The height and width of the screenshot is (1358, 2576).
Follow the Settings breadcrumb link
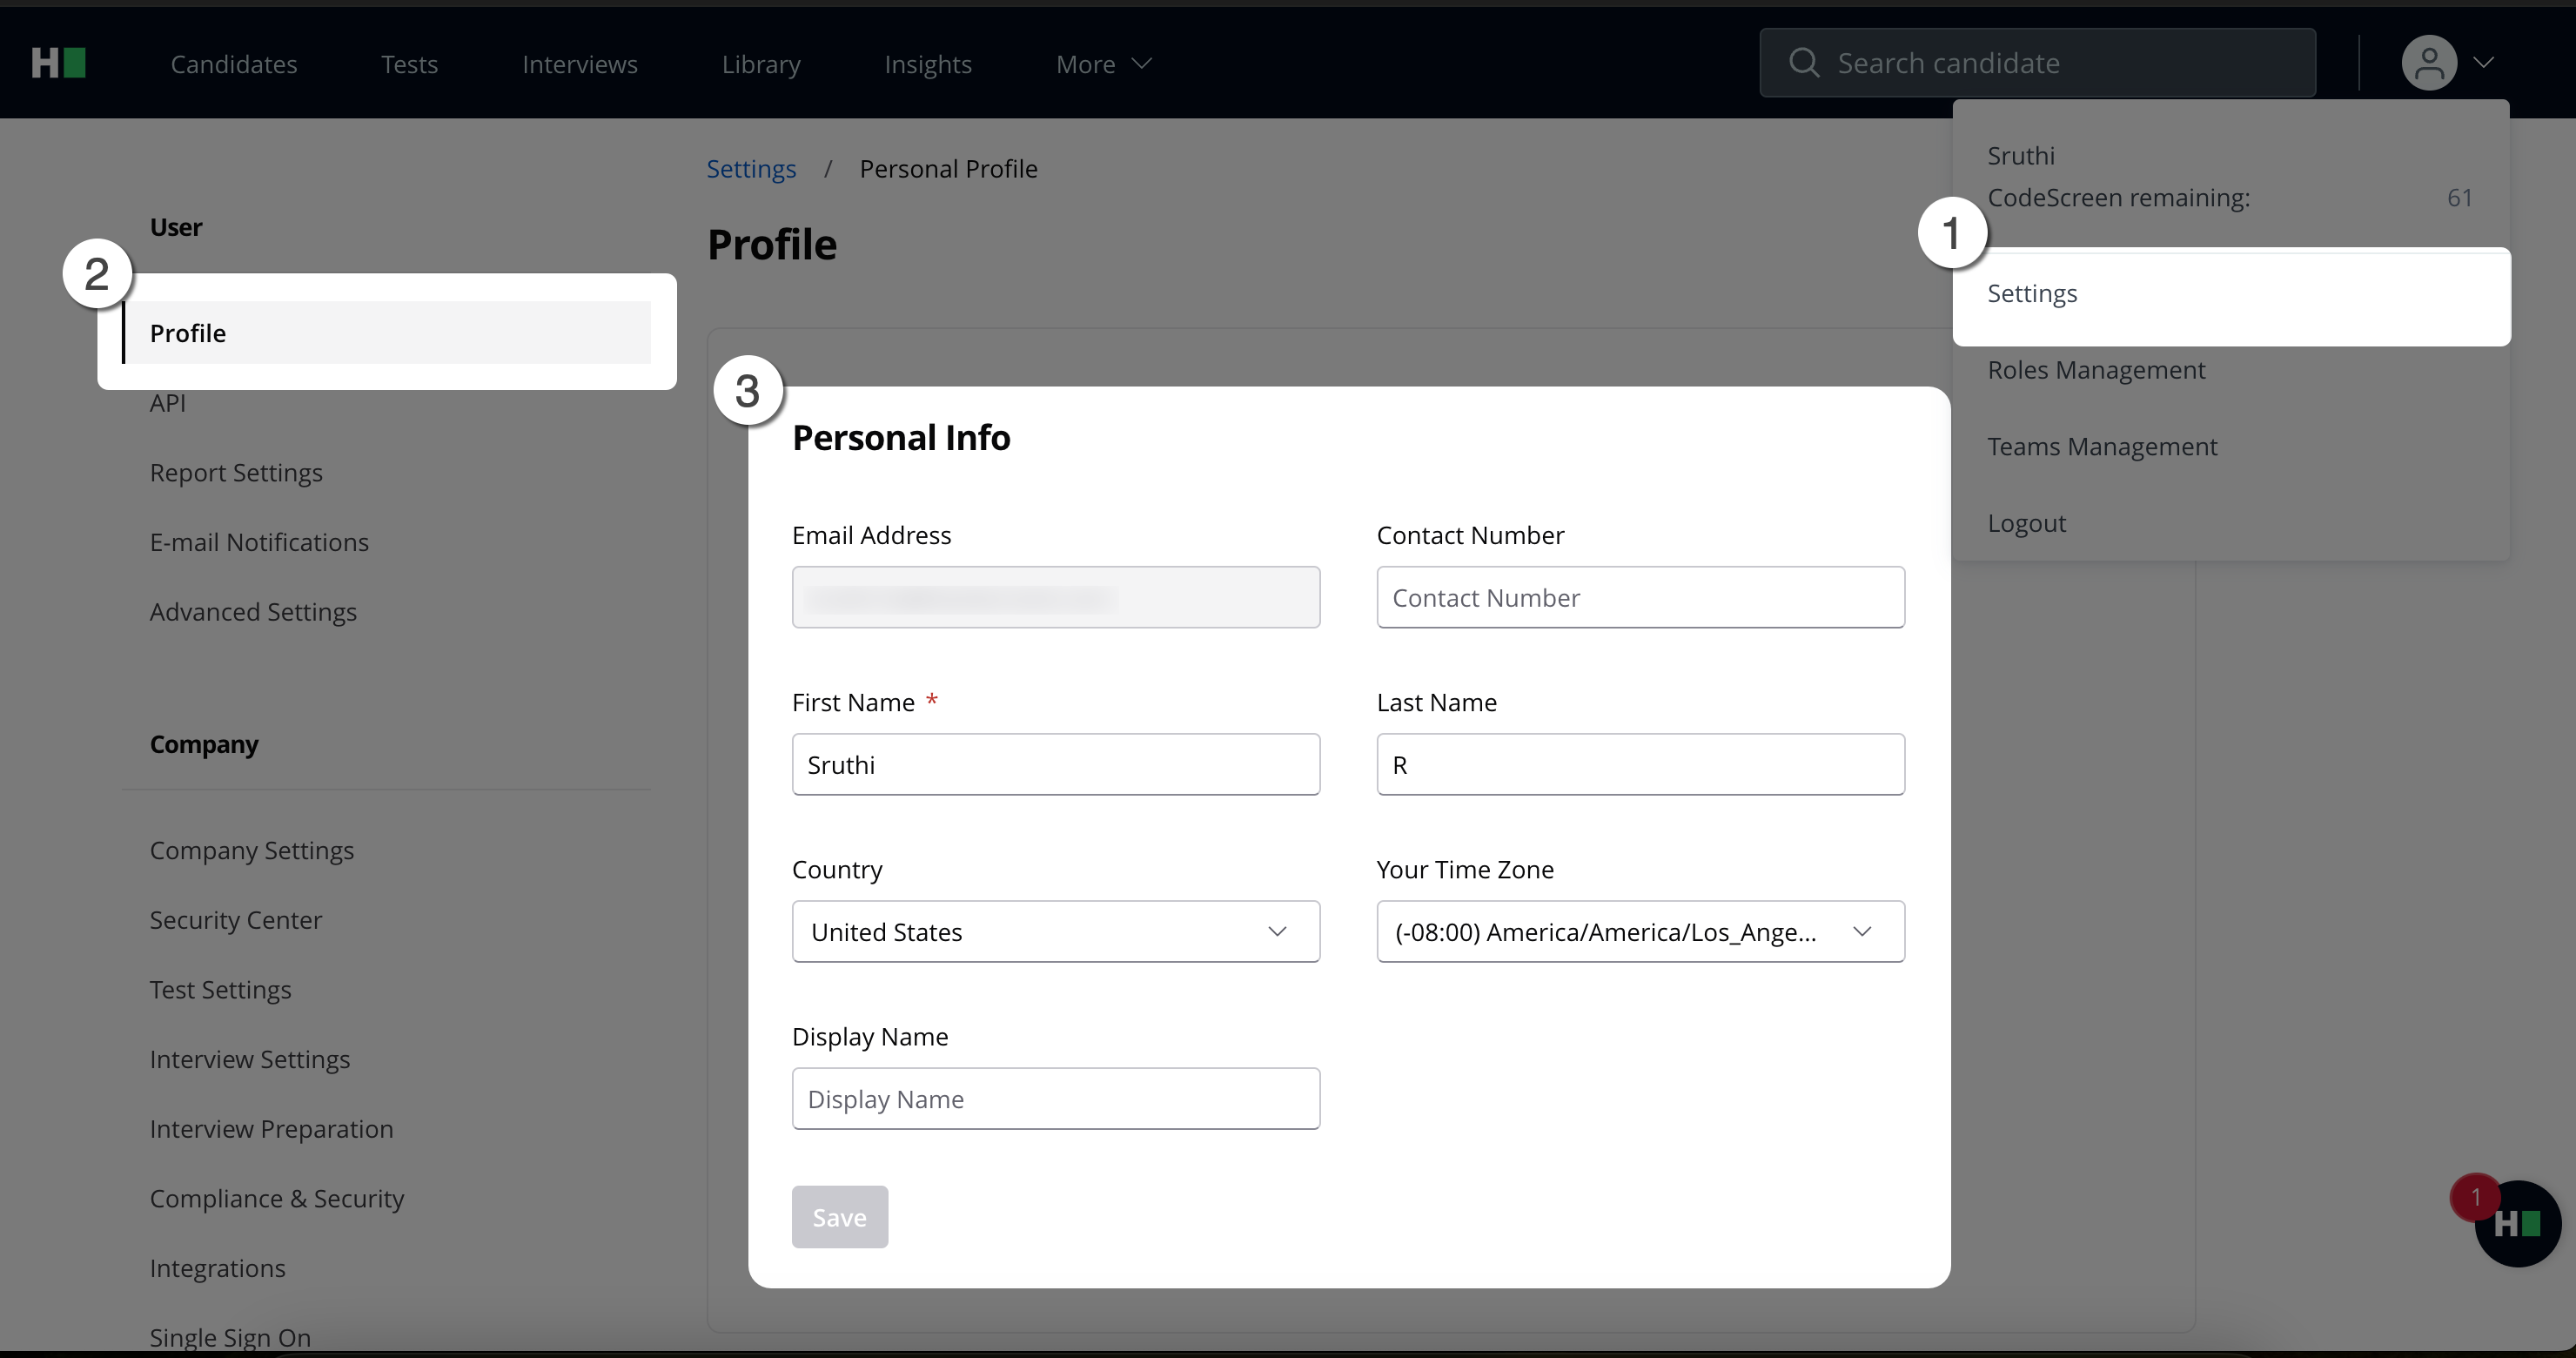tap(750, 169)
